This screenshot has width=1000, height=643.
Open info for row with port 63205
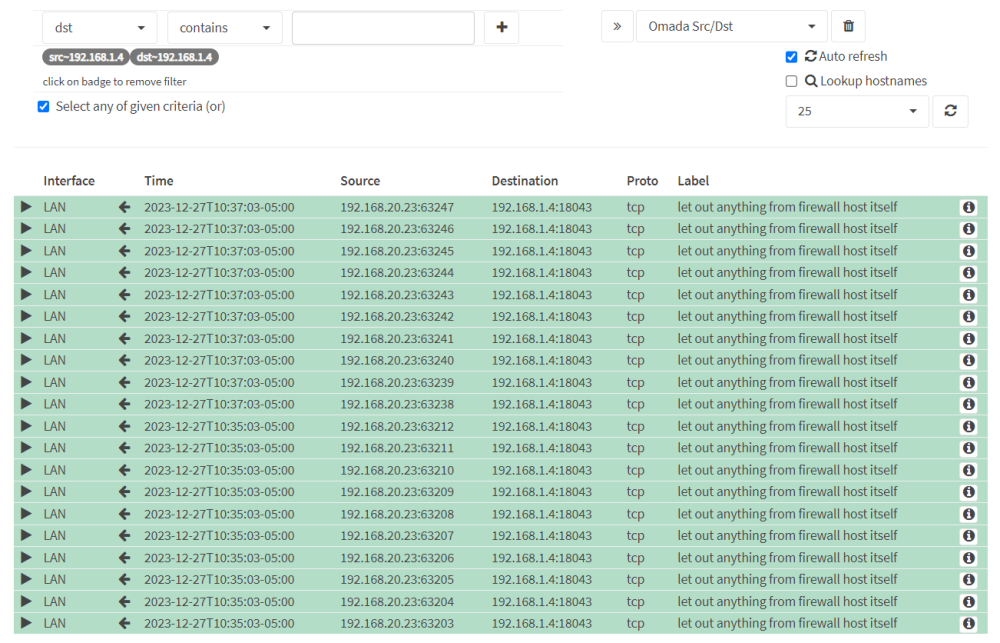click(x=968, y=580)
